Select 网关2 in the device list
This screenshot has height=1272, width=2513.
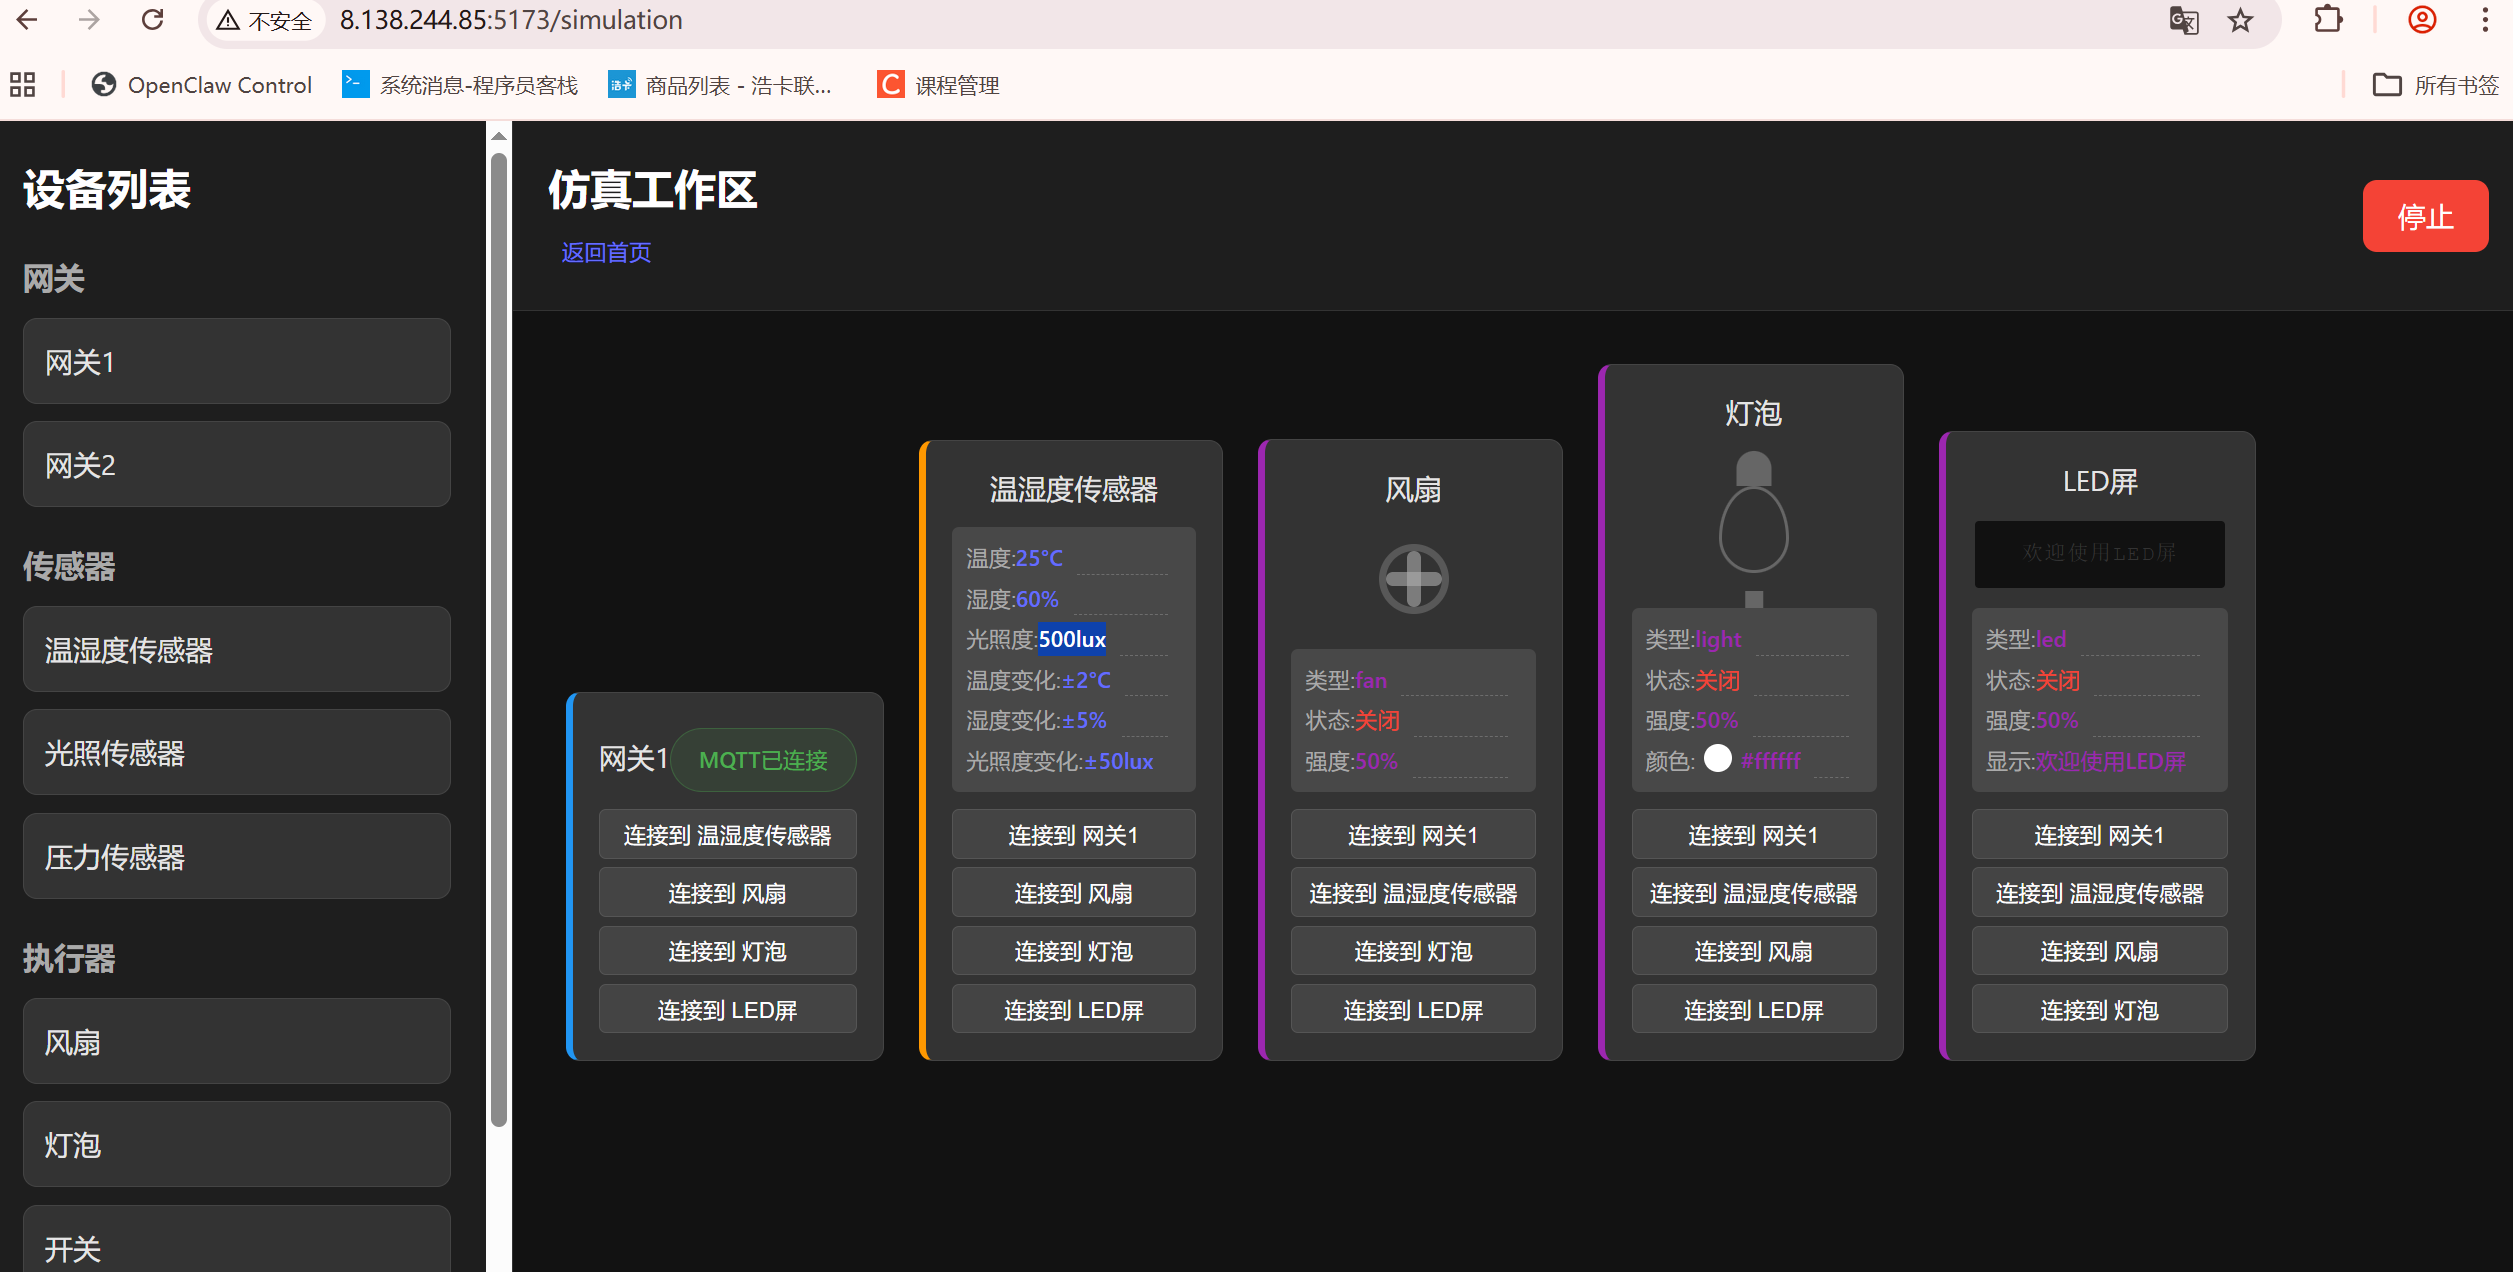tap(236, 465)
